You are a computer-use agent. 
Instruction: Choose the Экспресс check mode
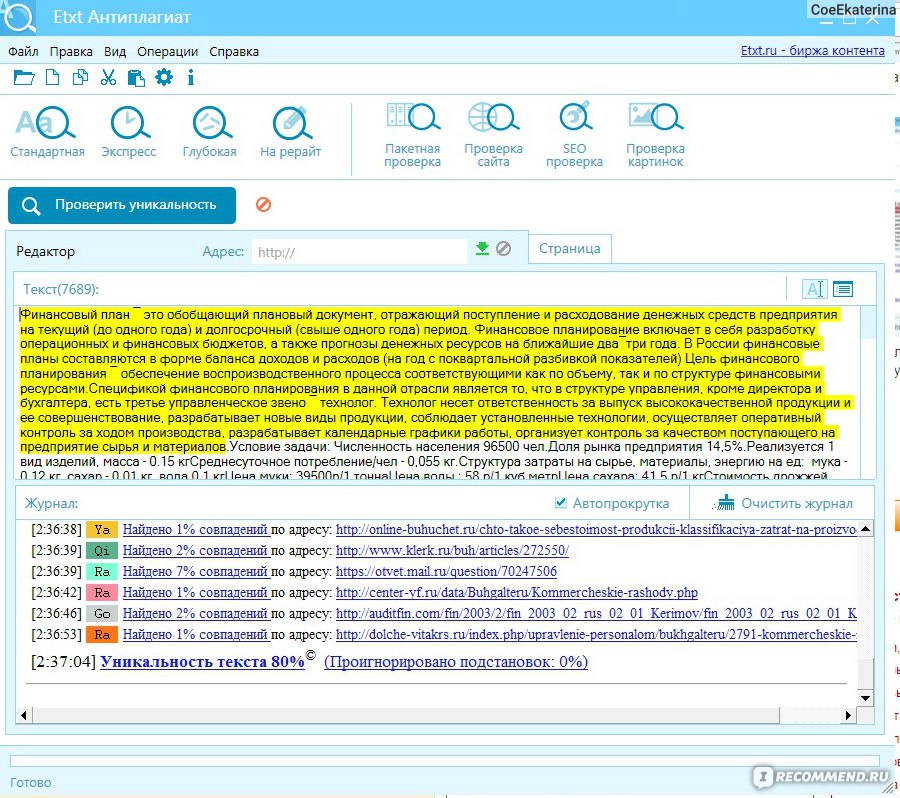point(128,130)
